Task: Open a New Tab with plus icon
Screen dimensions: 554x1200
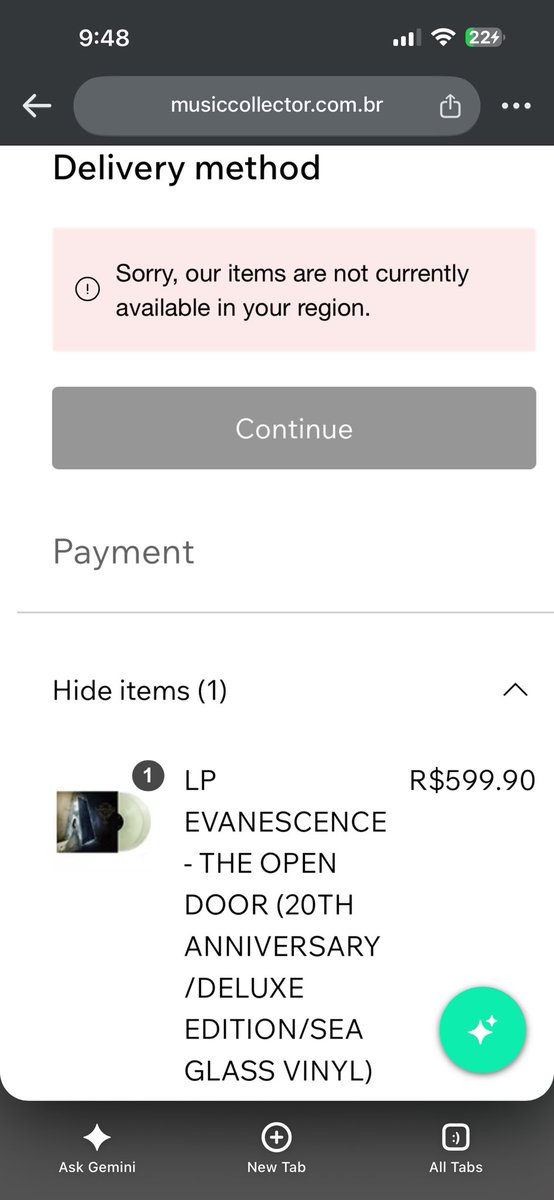Action: [x=276, y=1138]
